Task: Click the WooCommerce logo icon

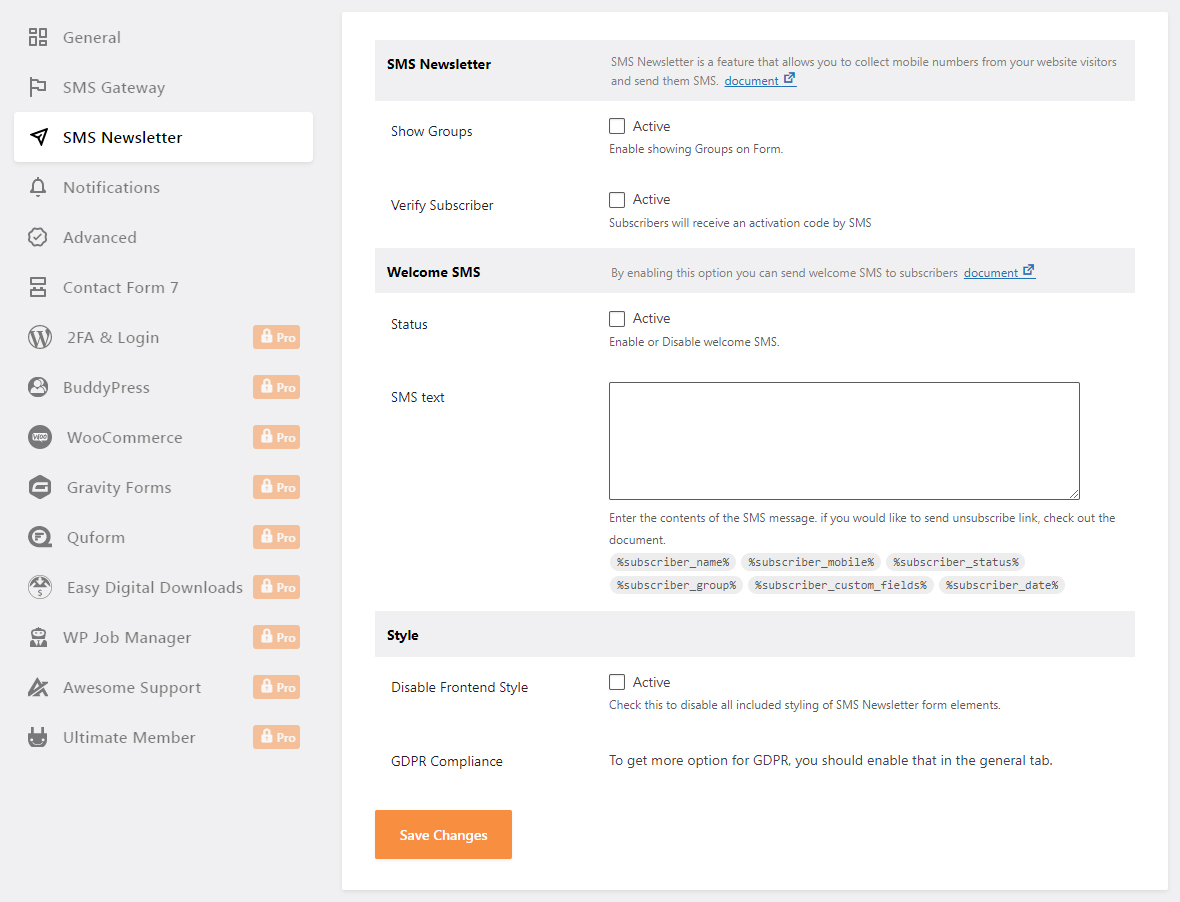Action: tap(40, 438)
